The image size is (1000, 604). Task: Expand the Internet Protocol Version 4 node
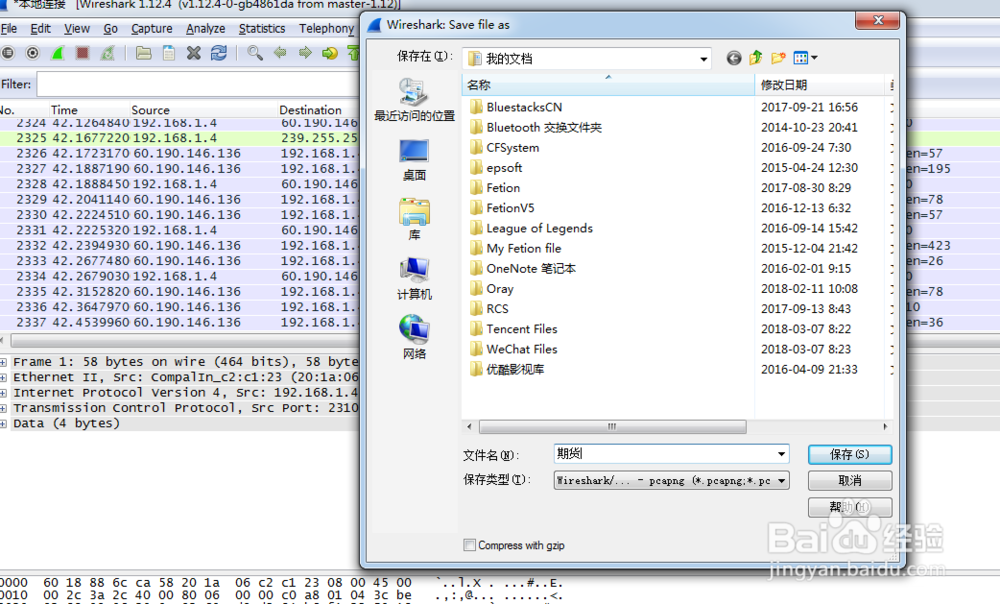click(4, 393)
